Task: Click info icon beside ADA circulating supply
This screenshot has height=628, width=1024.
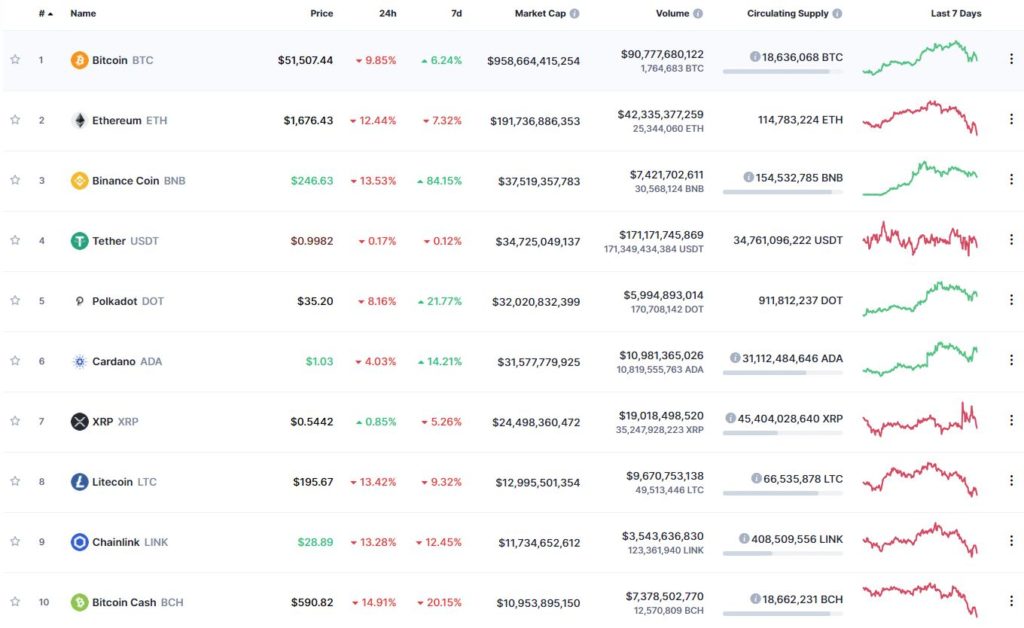Action: point(735,358)
